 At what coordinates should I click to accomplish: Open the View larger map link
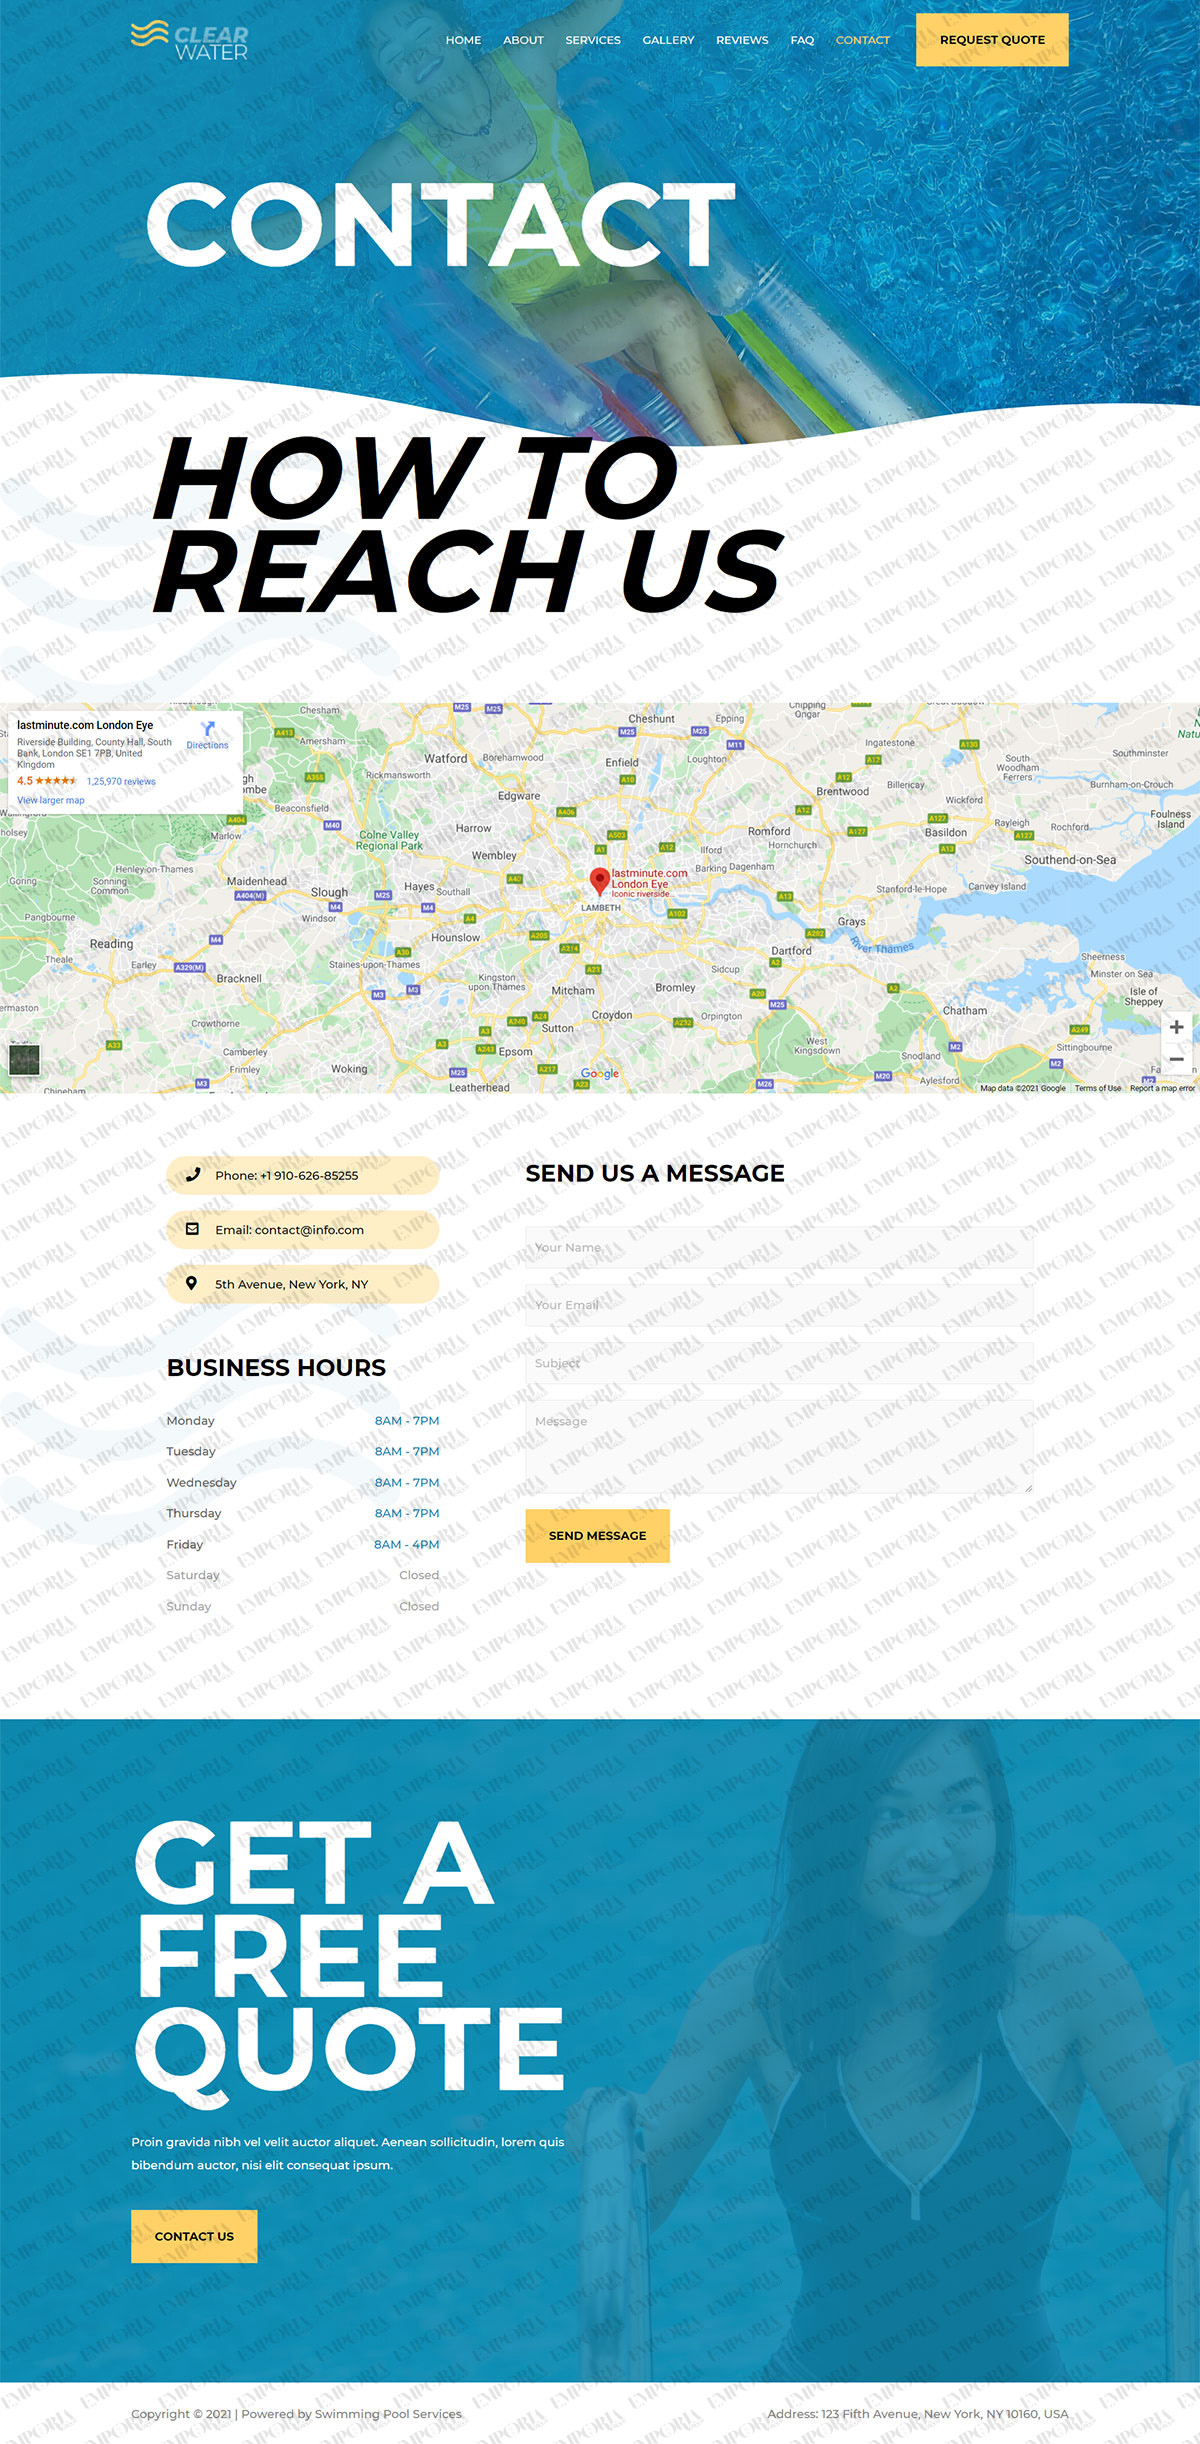(51, 800)
